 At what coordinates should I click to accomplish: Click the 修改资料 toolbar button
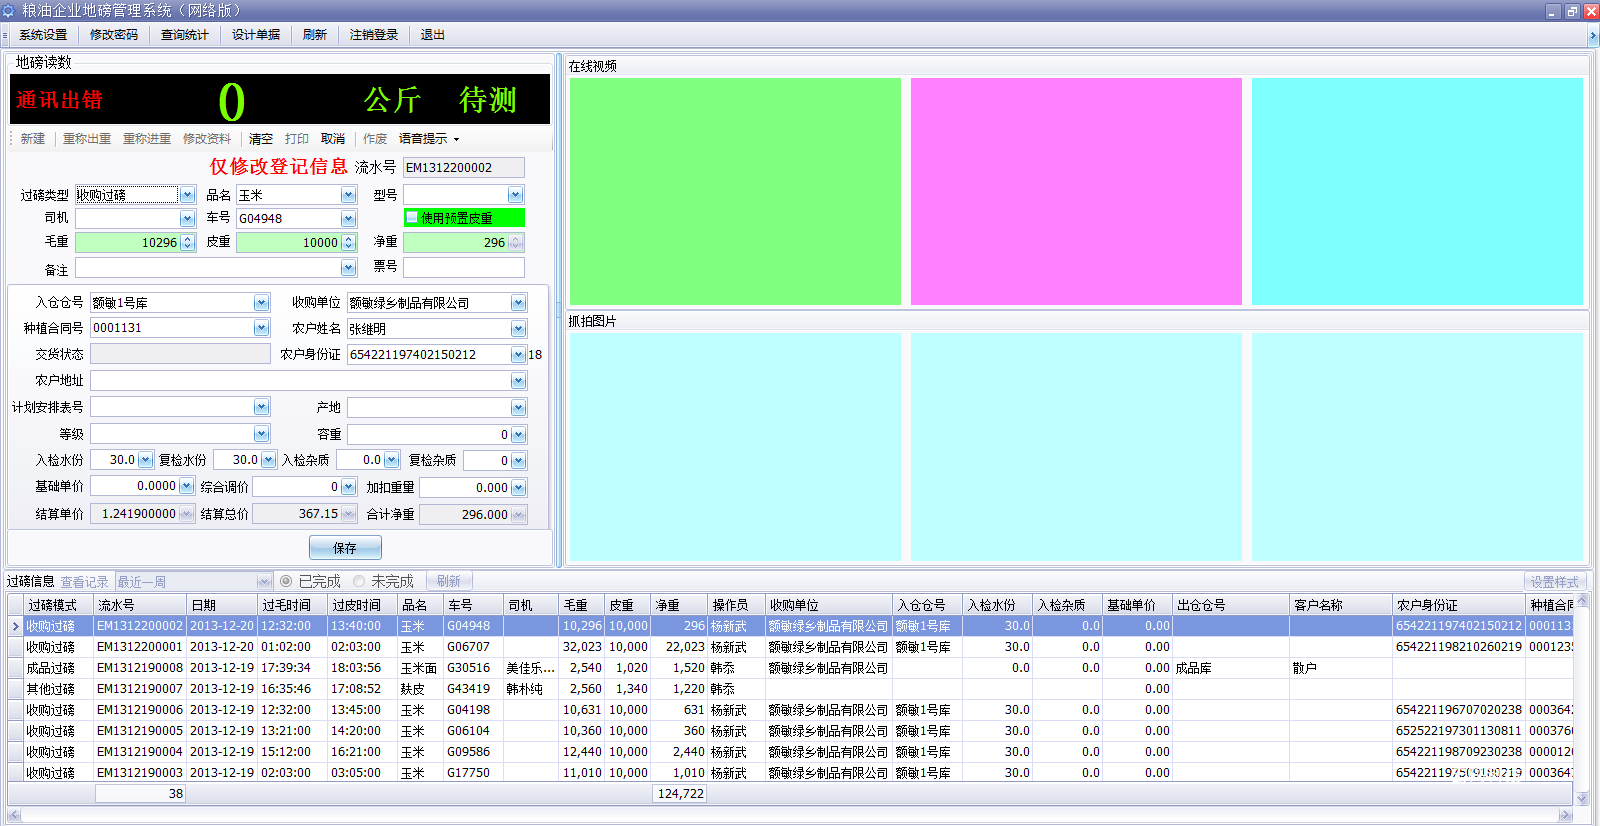pyautogui.click(x=207, y=139)
